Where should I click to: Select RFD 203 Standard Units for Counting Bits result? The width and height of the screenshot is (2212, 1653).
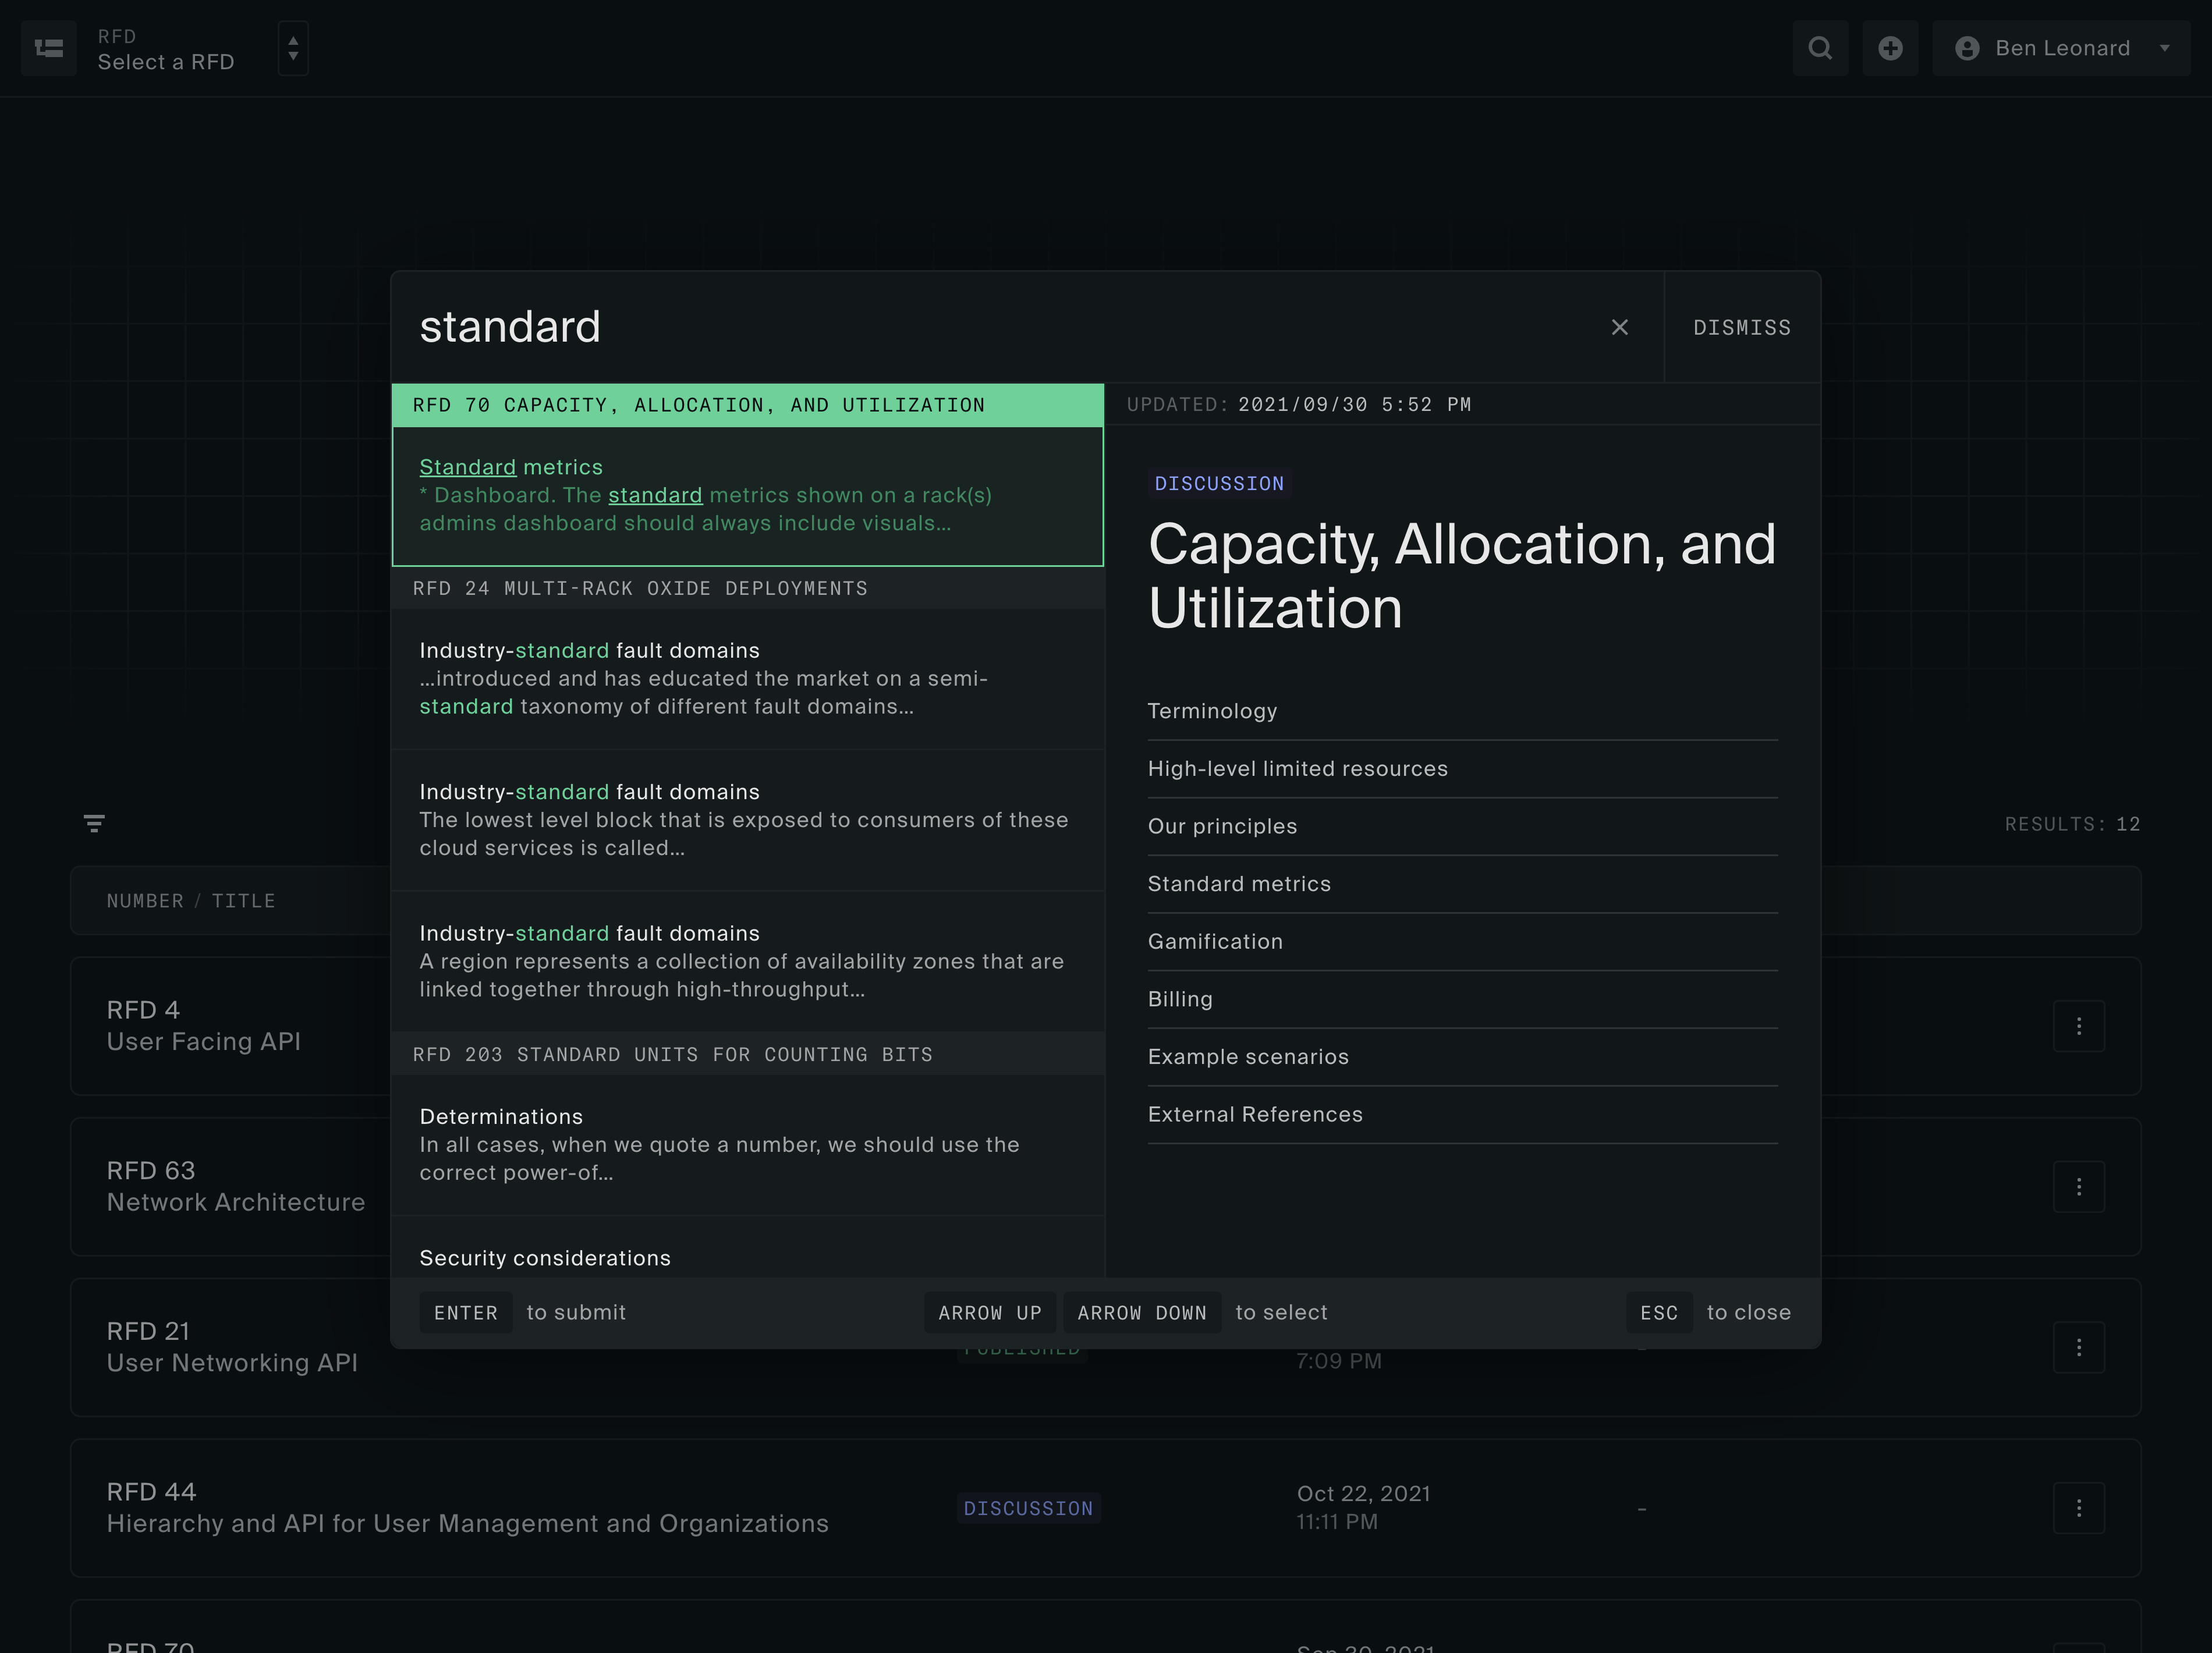(x=677, y=1054)
